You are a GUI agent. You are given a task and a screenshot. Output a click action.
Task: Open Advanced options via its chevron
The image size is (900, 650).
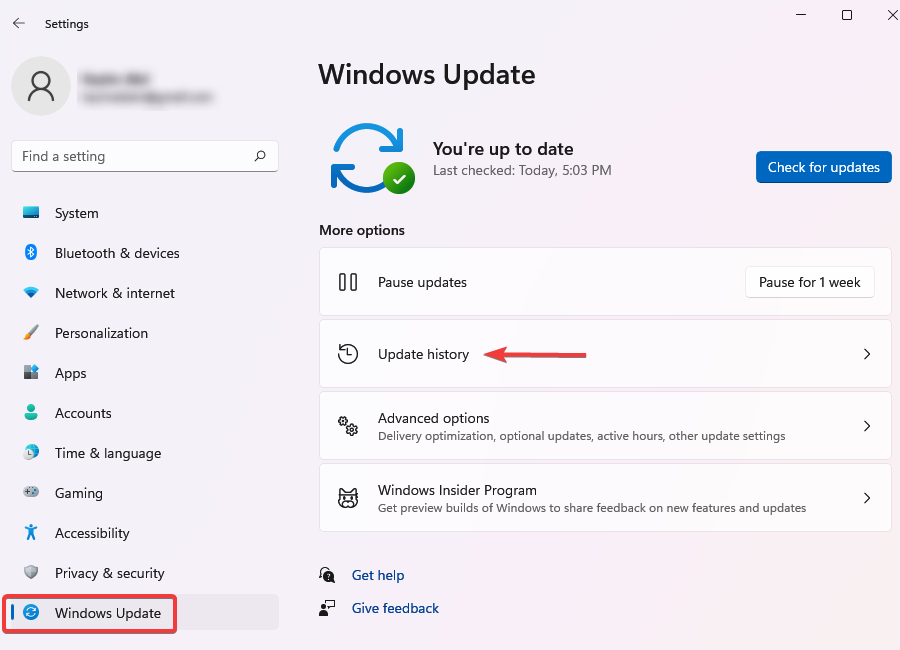(867, 426)
